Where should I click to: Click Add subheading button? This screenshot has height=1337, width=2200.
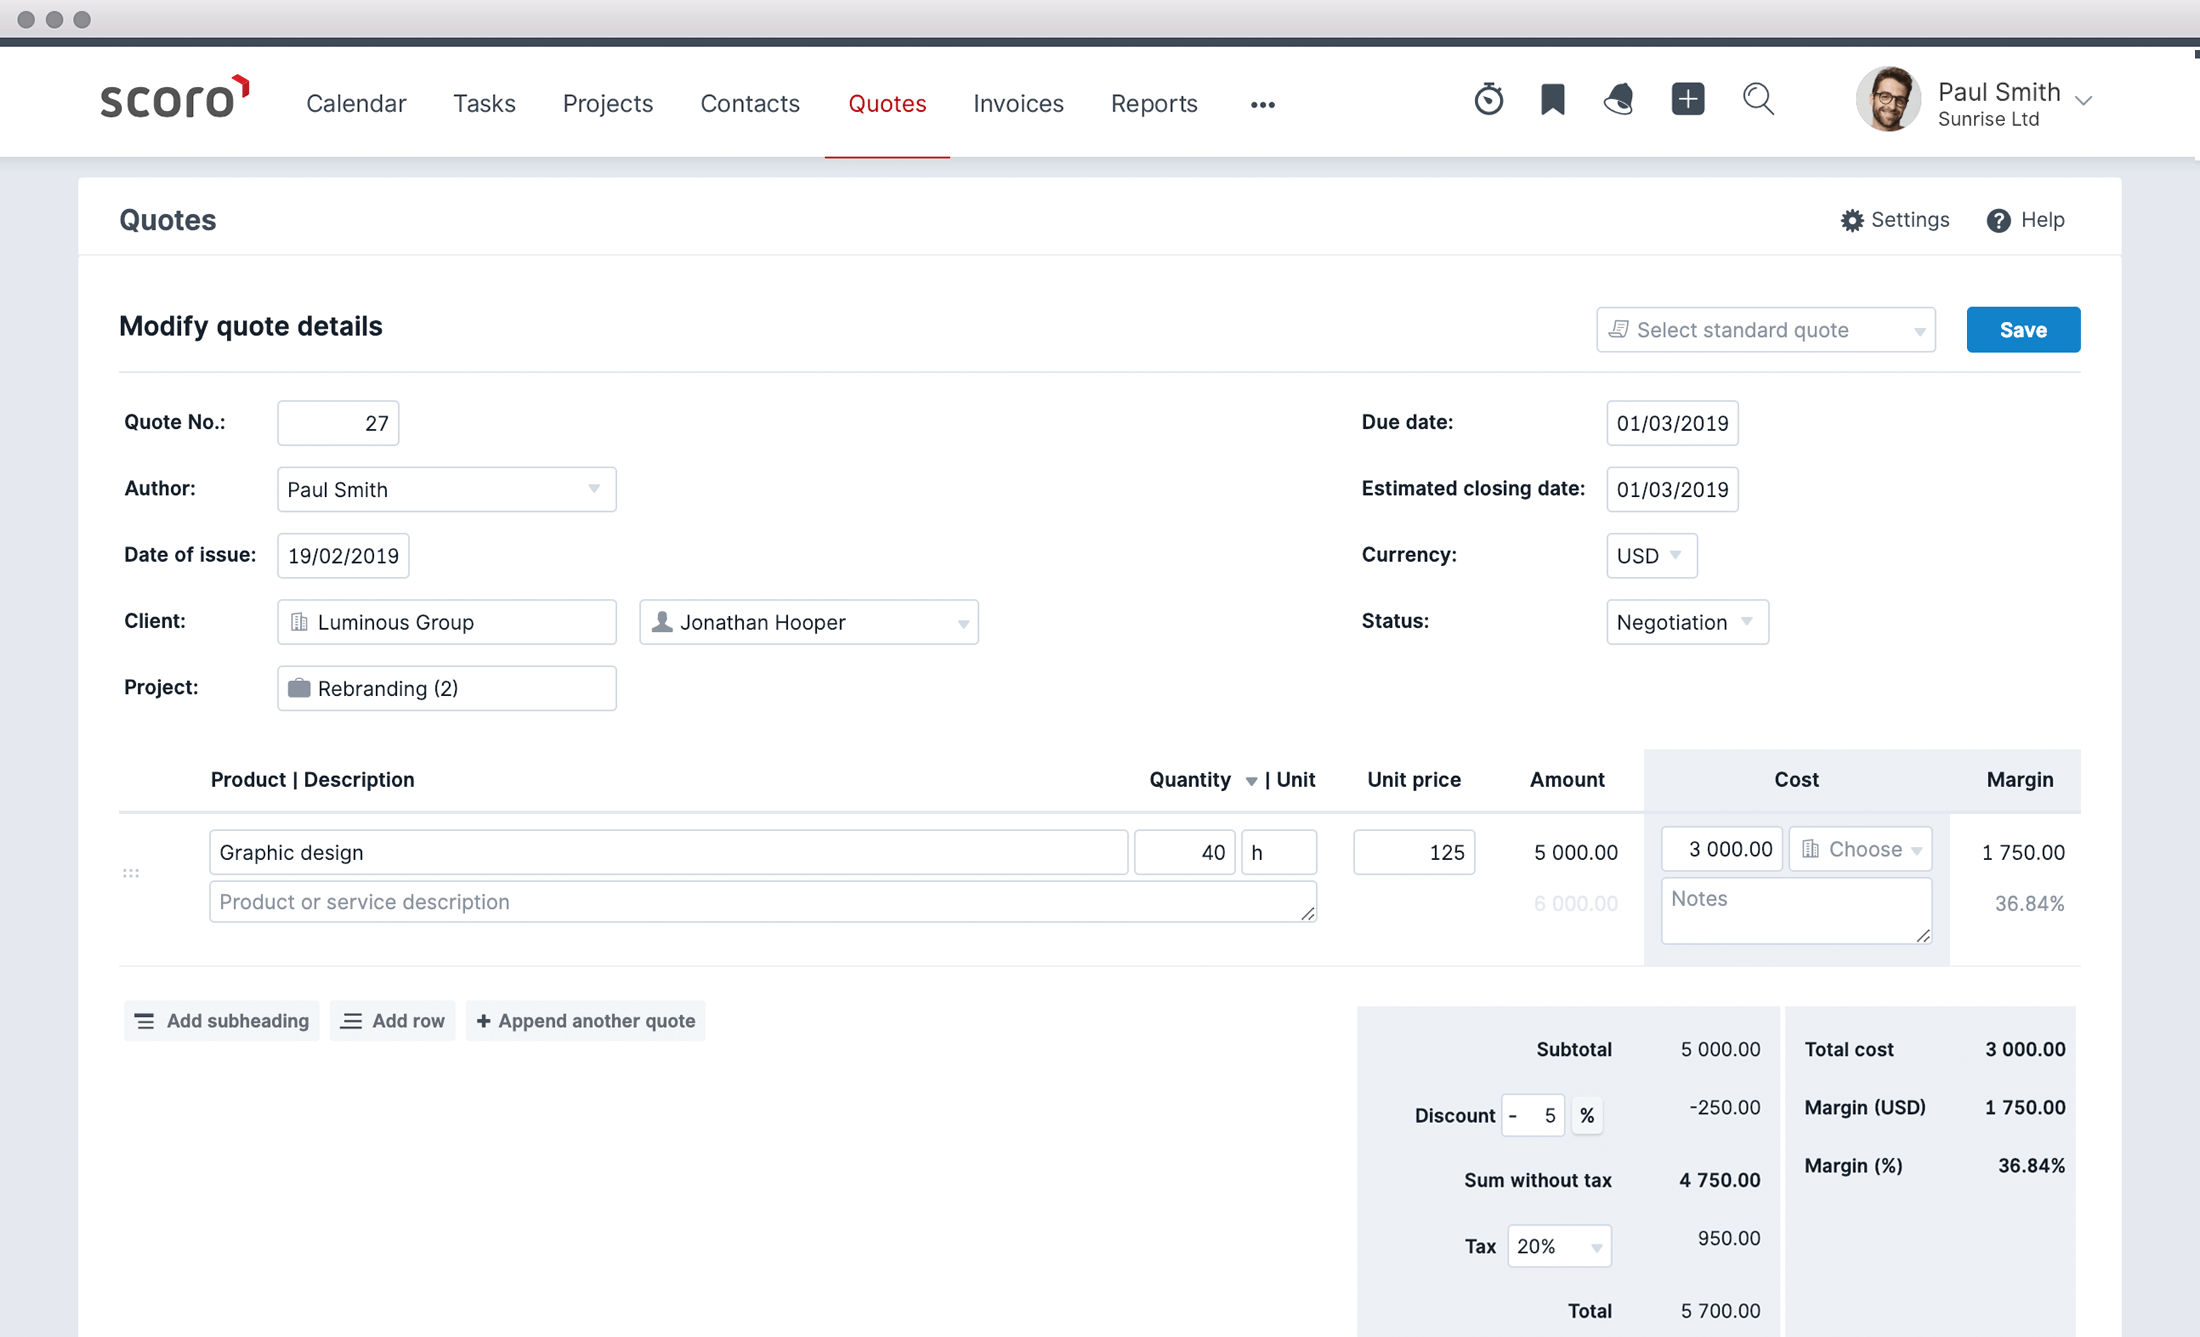(x=222, y=1021)
